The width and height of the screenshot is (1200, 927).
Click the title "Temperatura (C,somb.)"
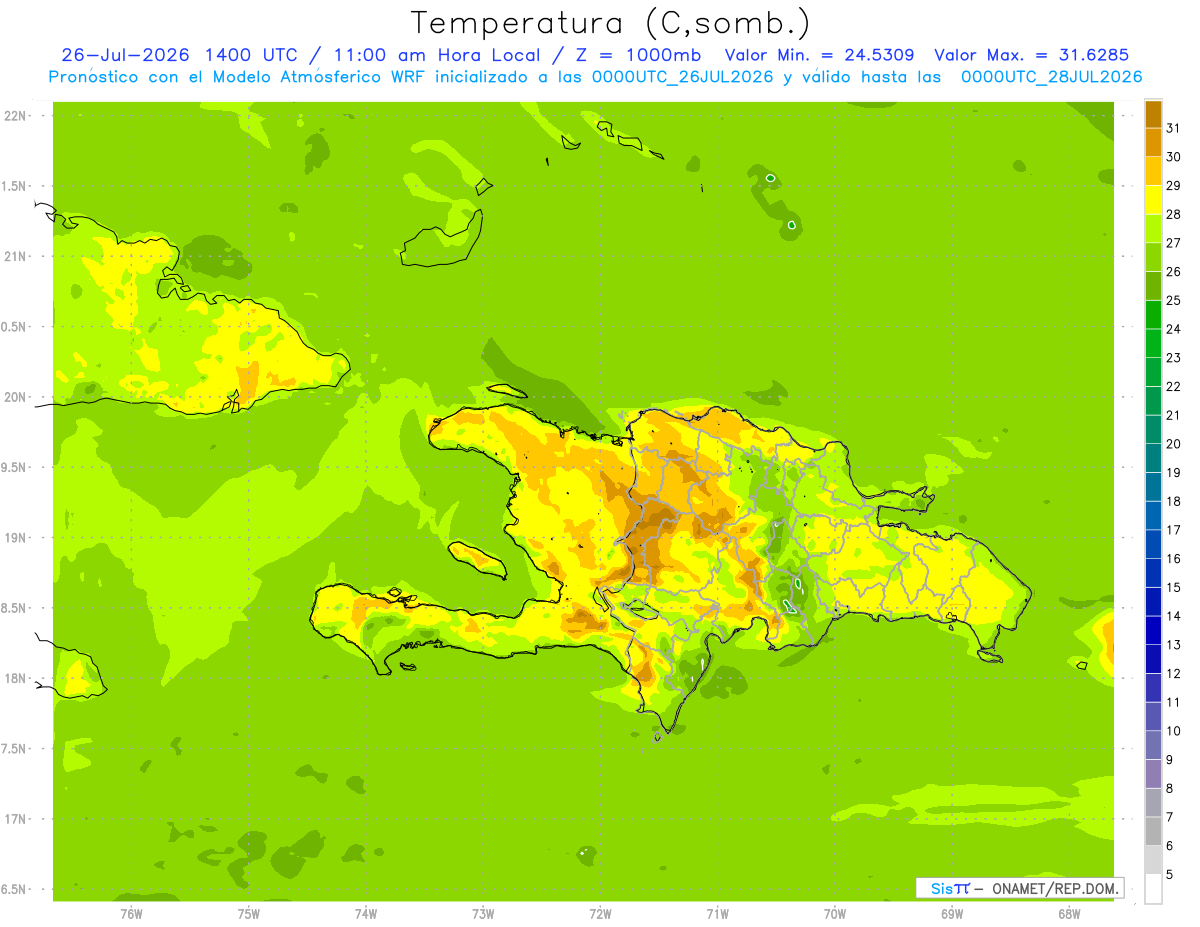[610, 23]
